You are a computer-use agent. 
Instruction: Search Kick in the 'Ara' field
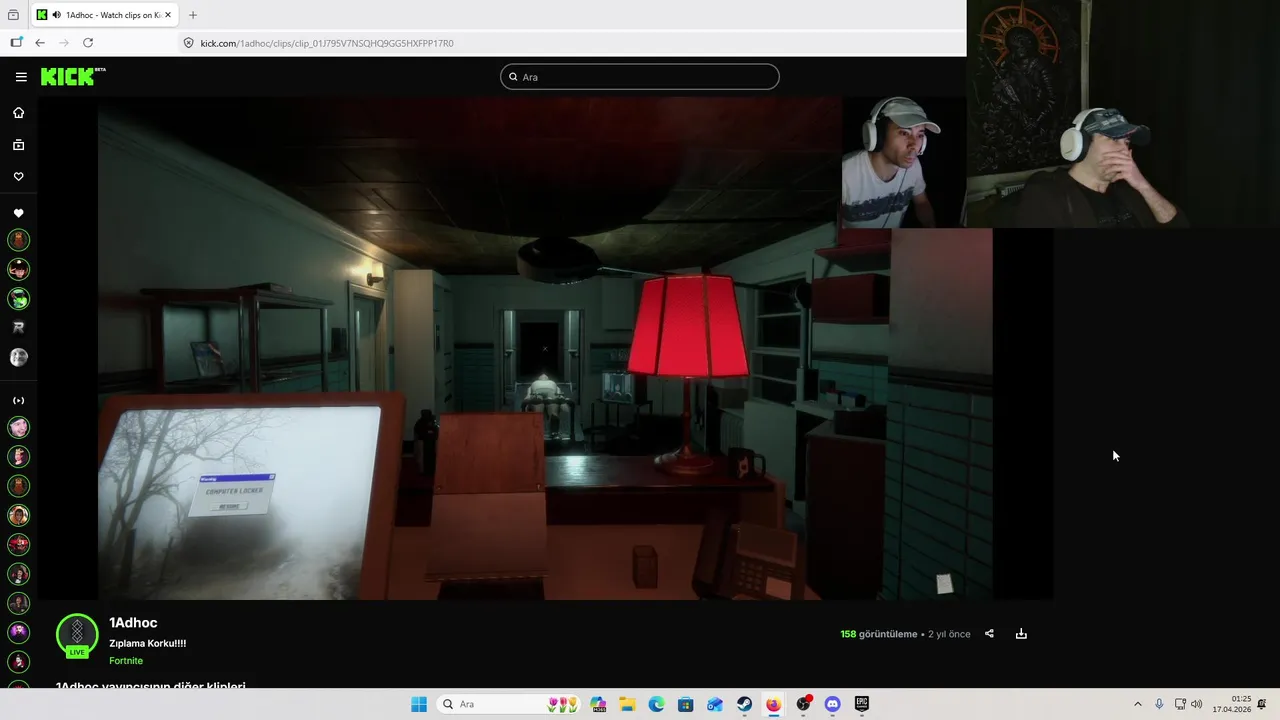(640, 77)
